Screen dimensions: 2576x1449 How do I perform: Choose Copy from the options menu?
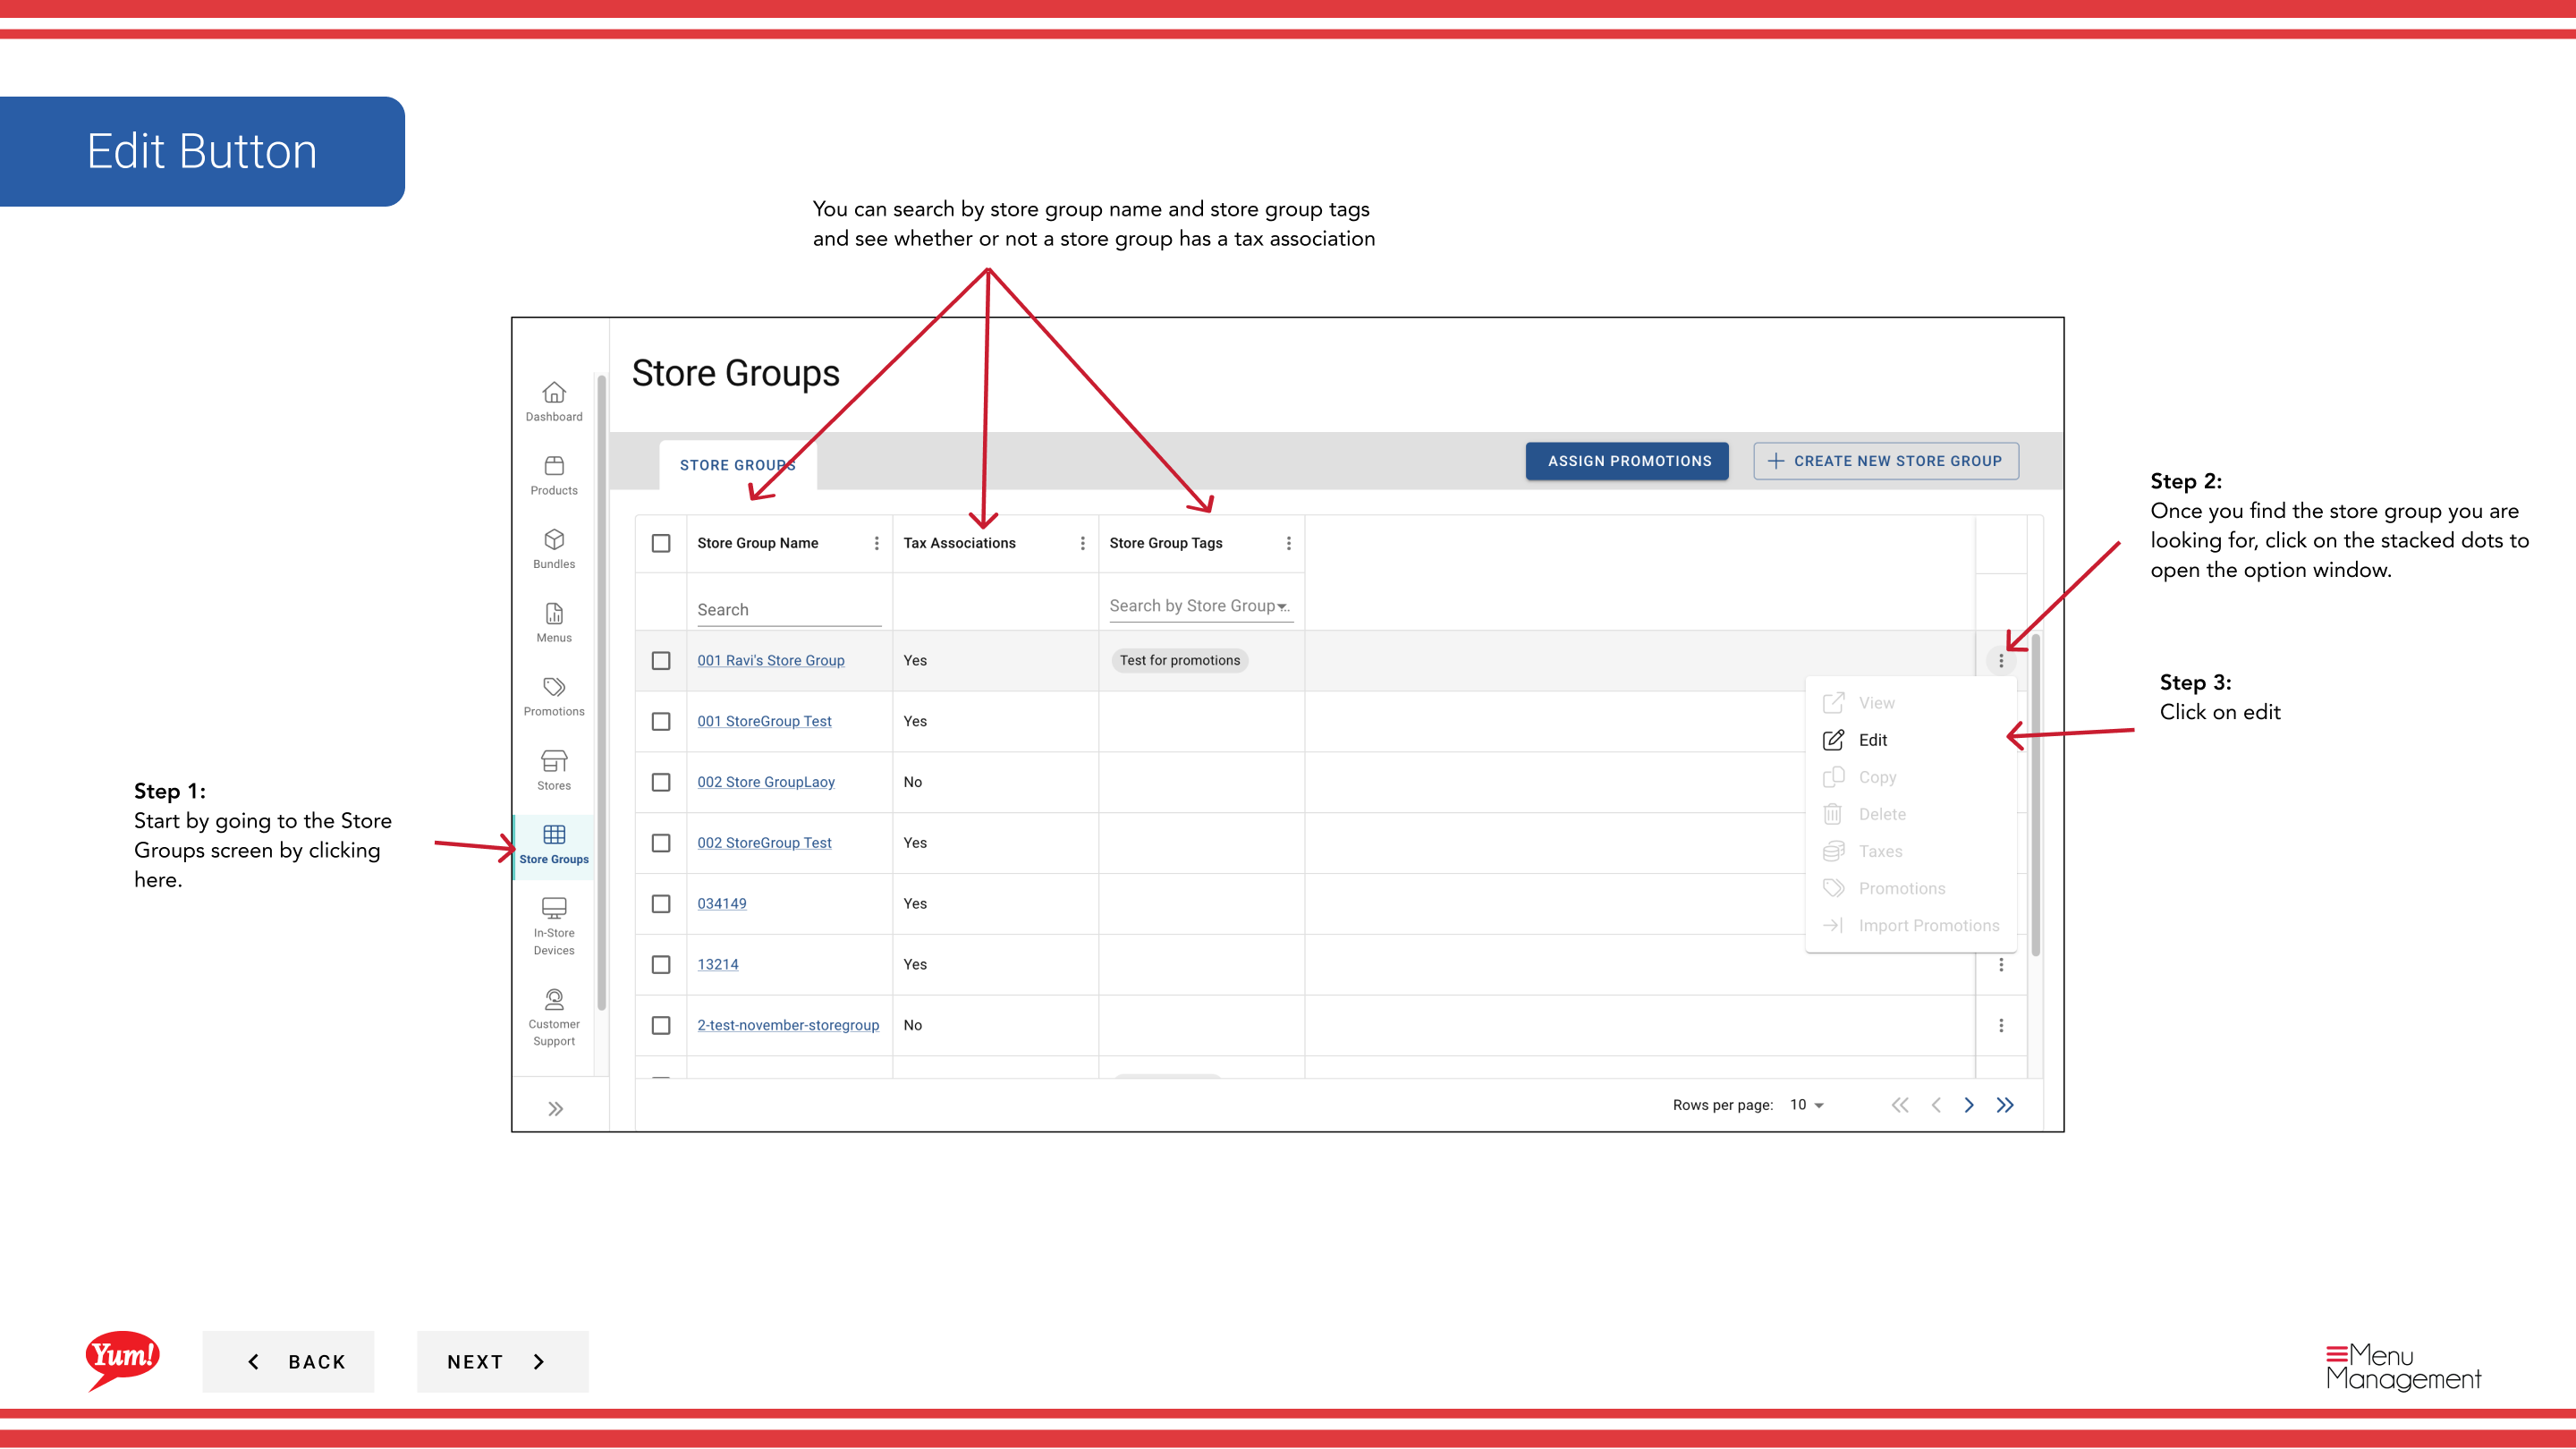(1910, 777)
